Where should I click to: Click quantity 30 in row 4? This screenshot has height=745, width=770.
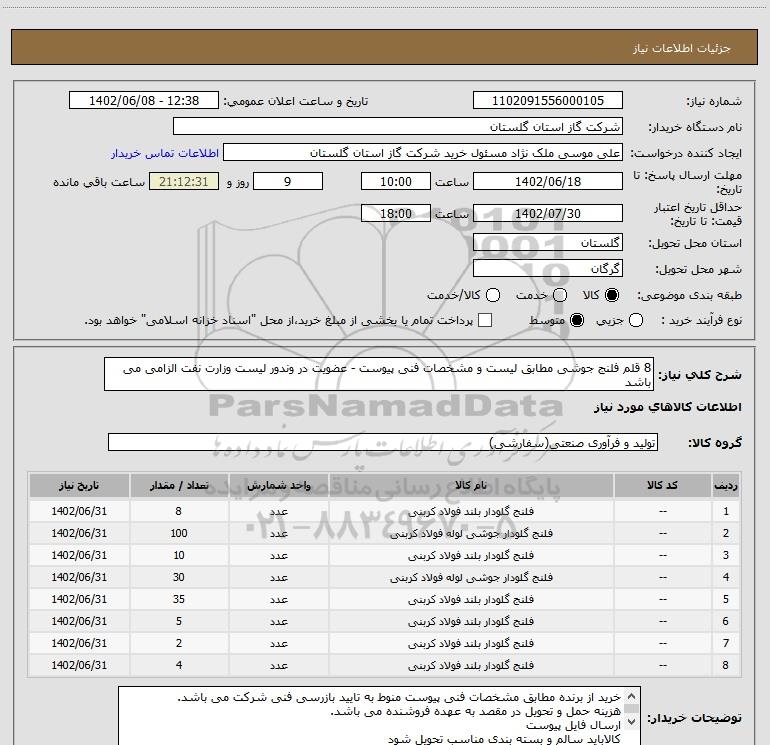(x=179, y=578)
